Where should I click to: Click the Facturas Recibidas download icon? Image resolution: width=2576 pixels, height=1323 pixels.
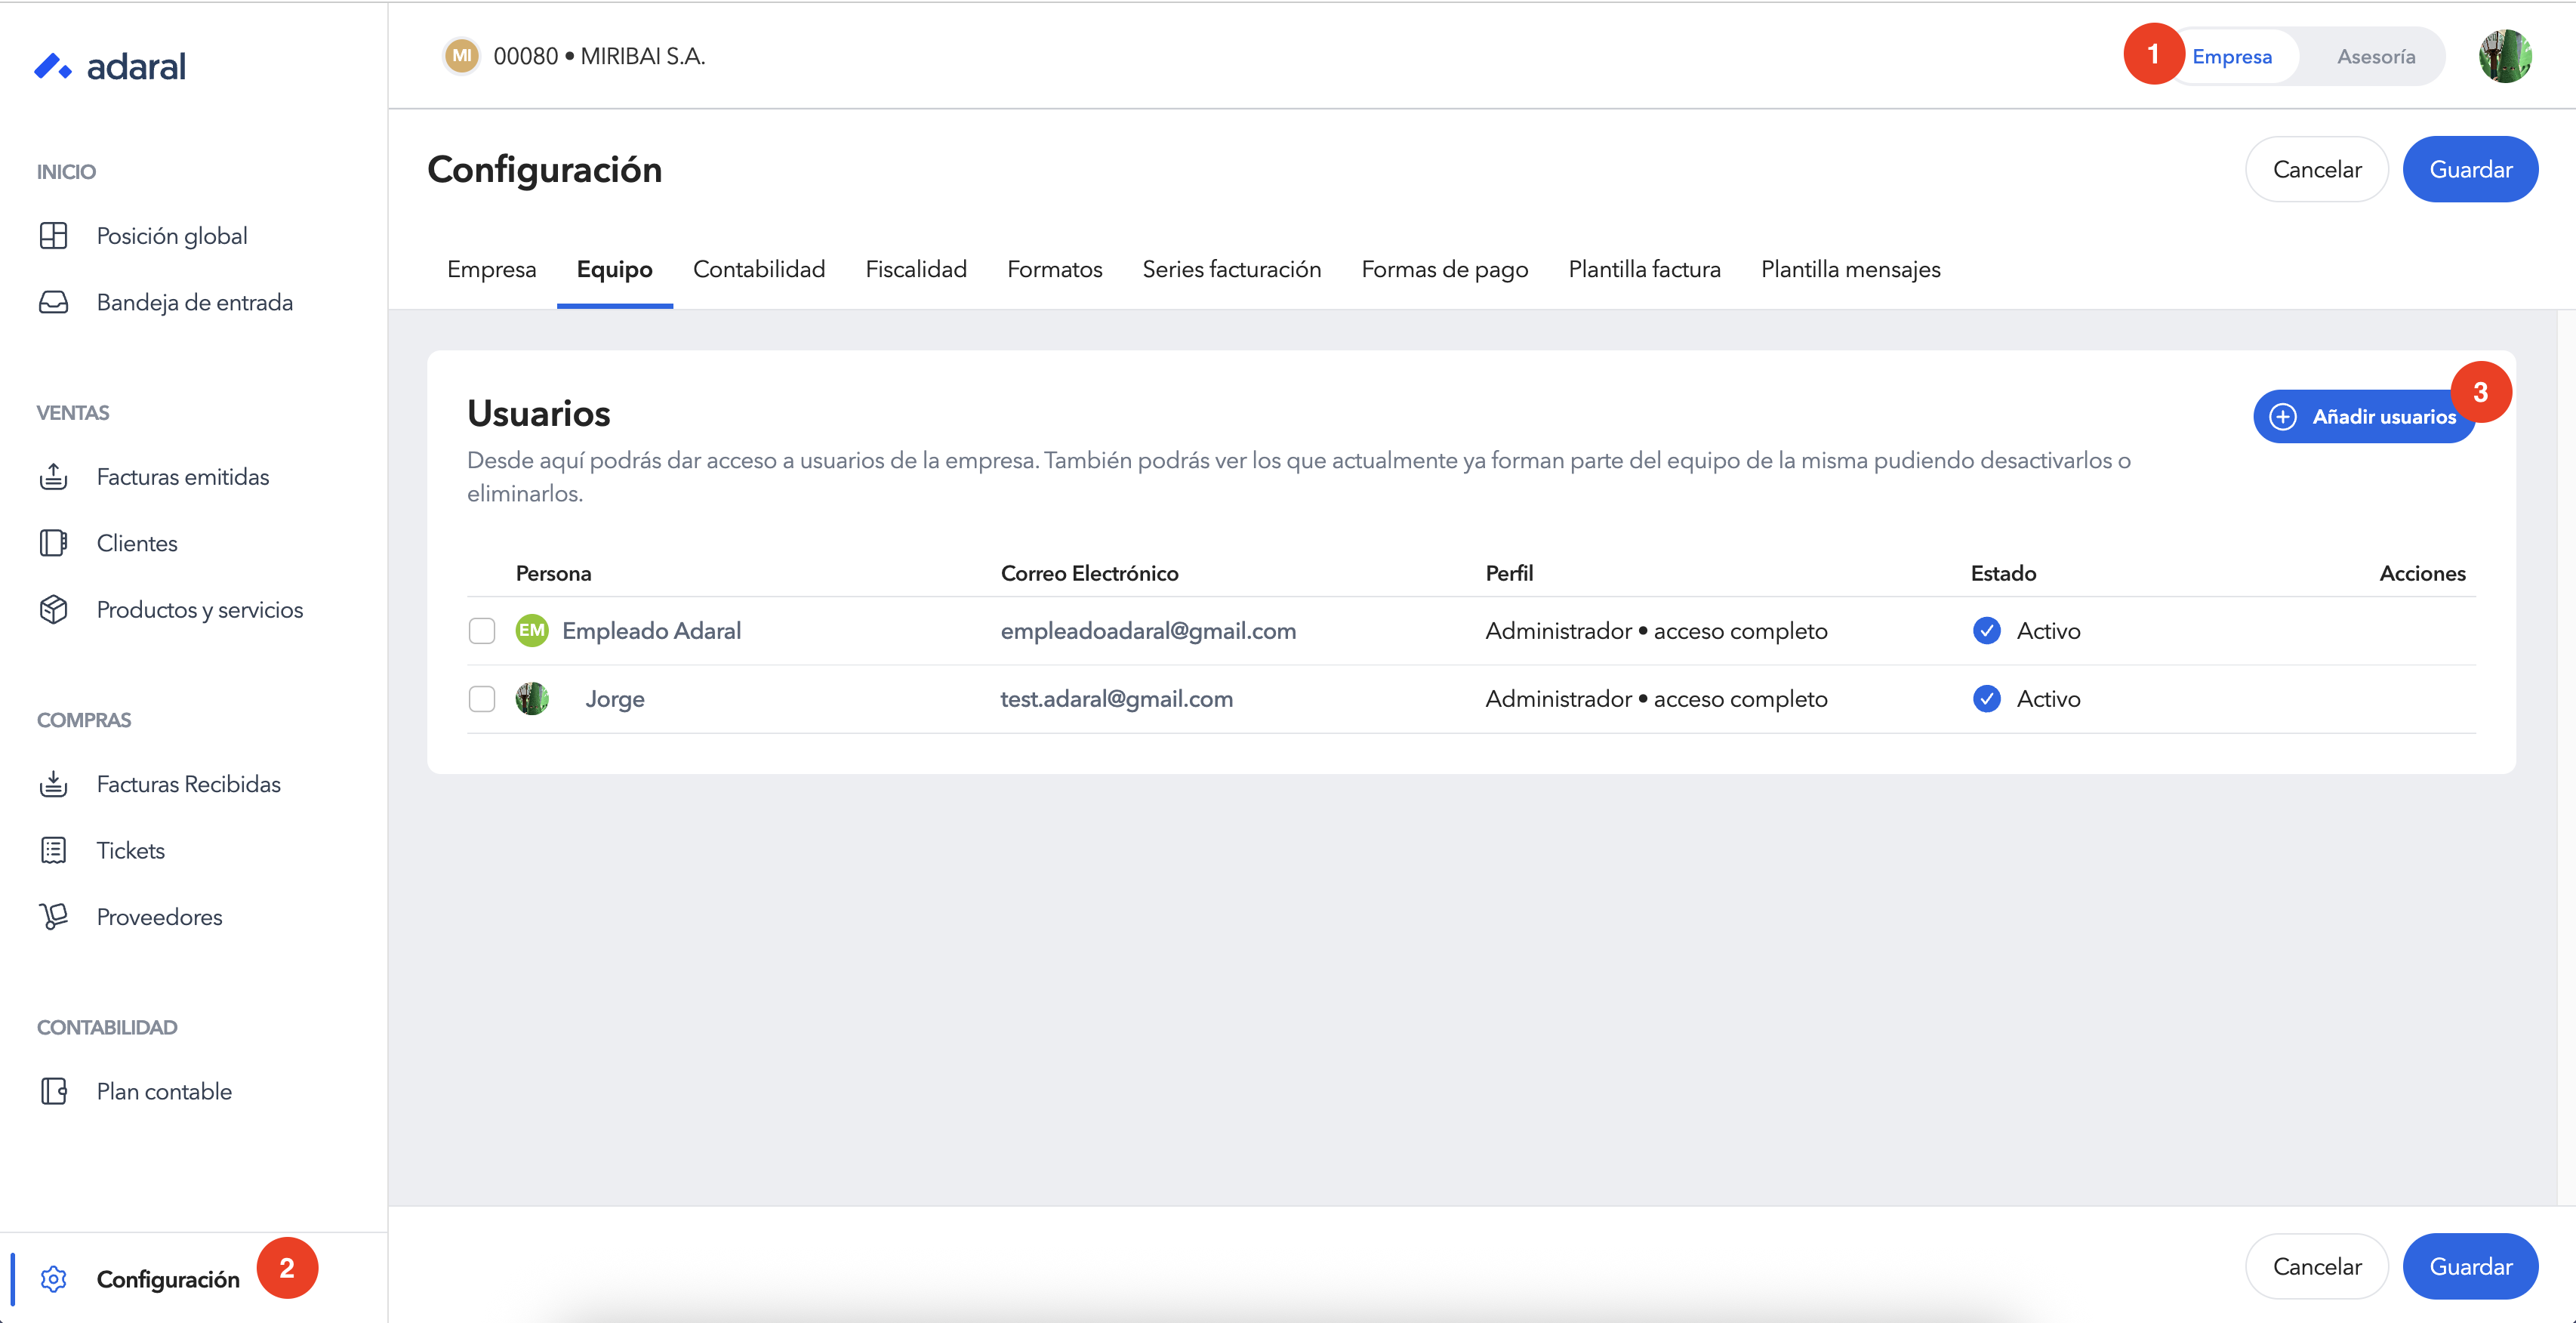point(53,784)
